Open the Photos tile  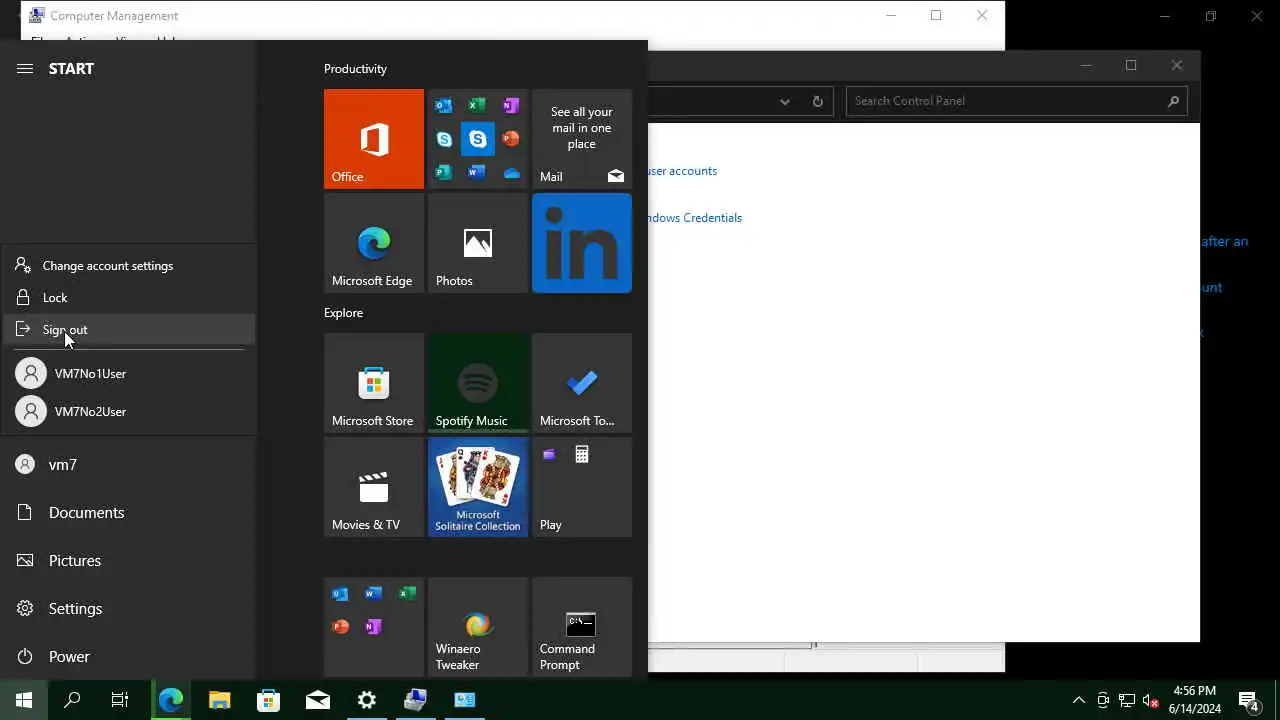[478, 243]
